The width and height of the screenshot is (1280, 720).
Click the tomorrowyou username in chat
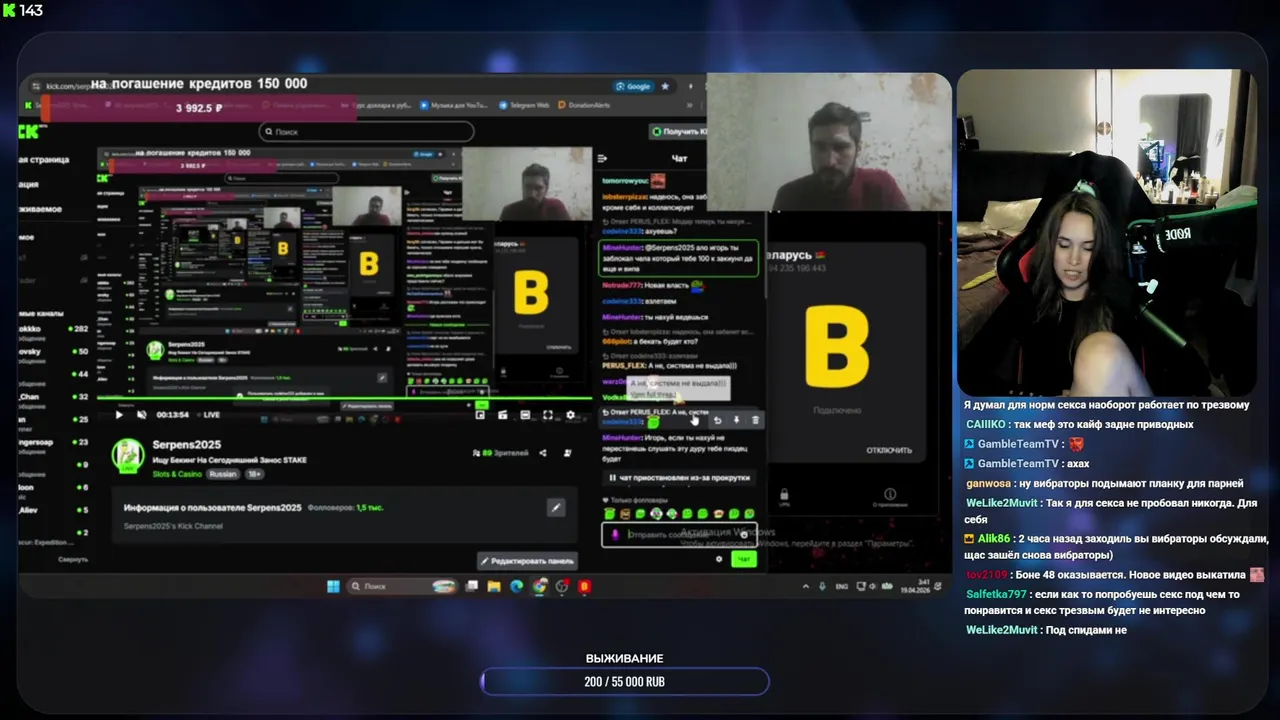(x=624, y=181)
